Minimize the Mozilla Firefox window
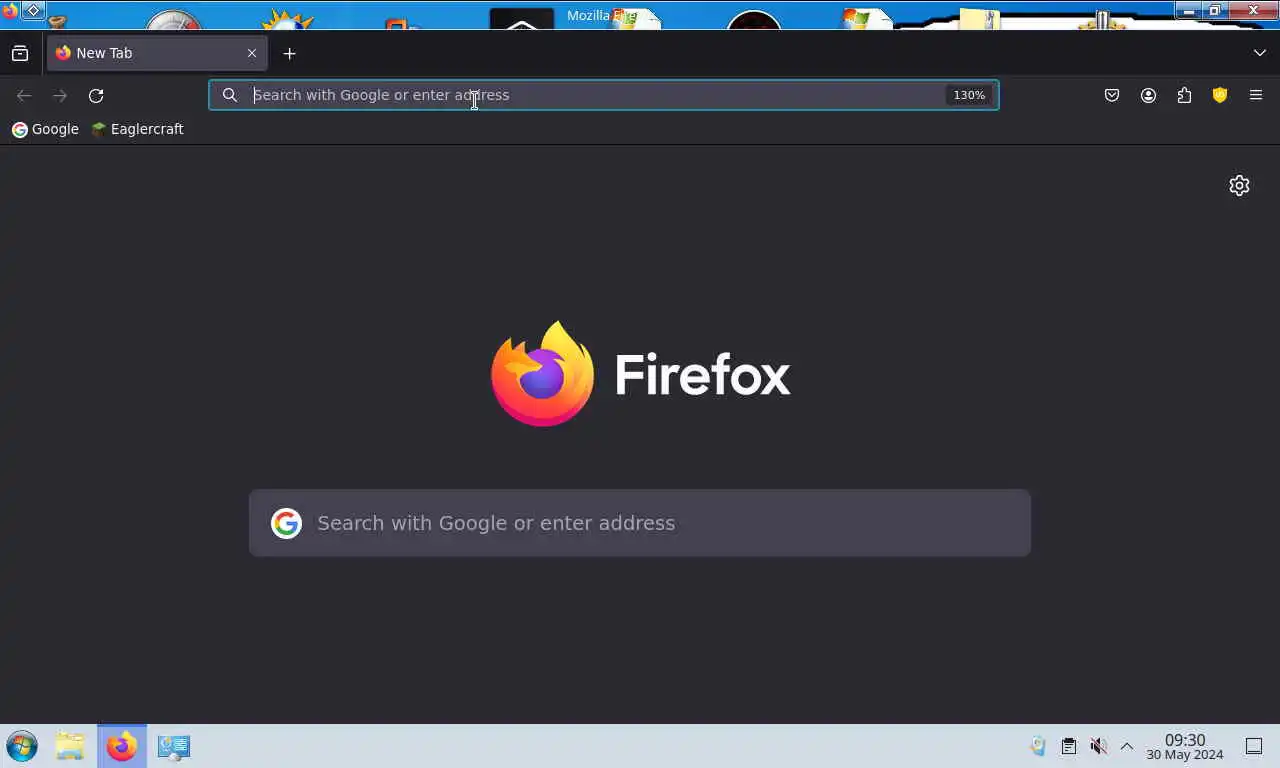The width and height of the screenshot is (1280, 768). 1189,10
